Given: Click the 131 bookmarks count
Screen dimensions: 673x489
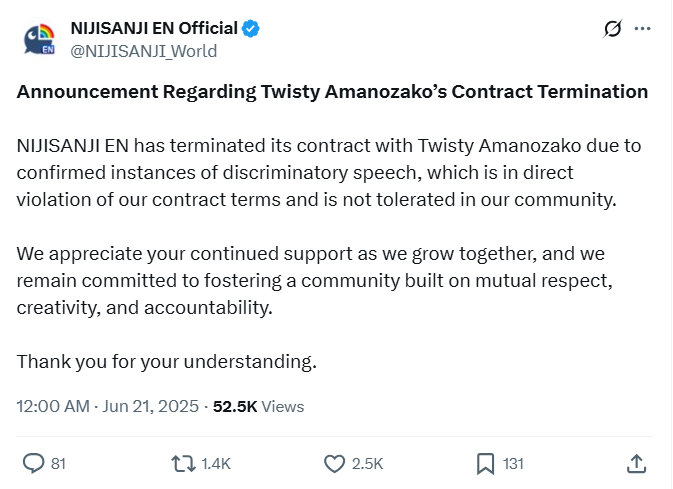Looking at the screenshot, I should (513, 464).
